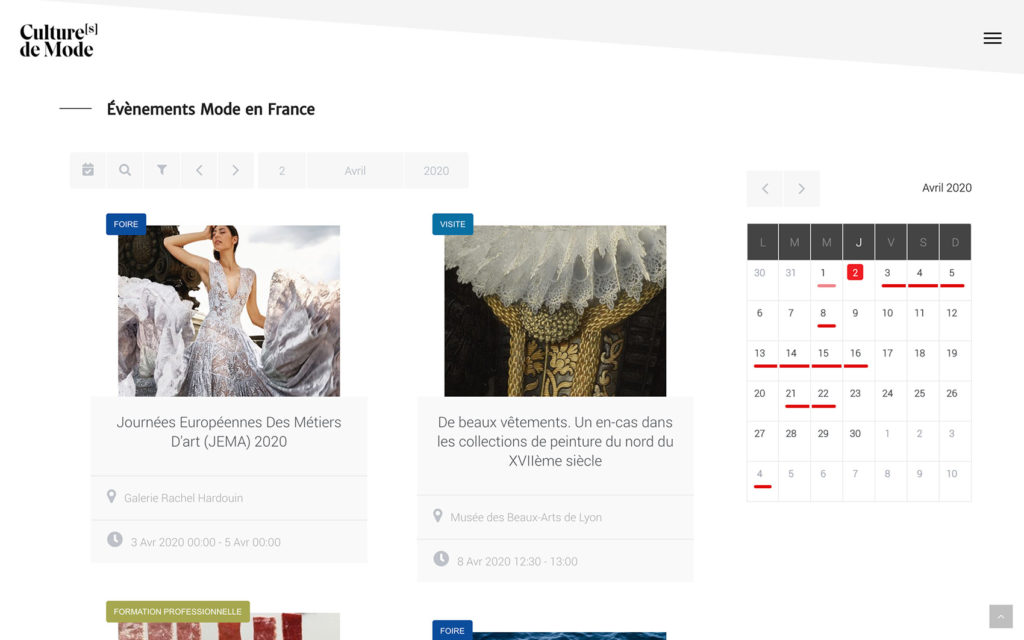Select April 26 in the calendar
This screenshot has height=640, width=1024.
(952, 394)
